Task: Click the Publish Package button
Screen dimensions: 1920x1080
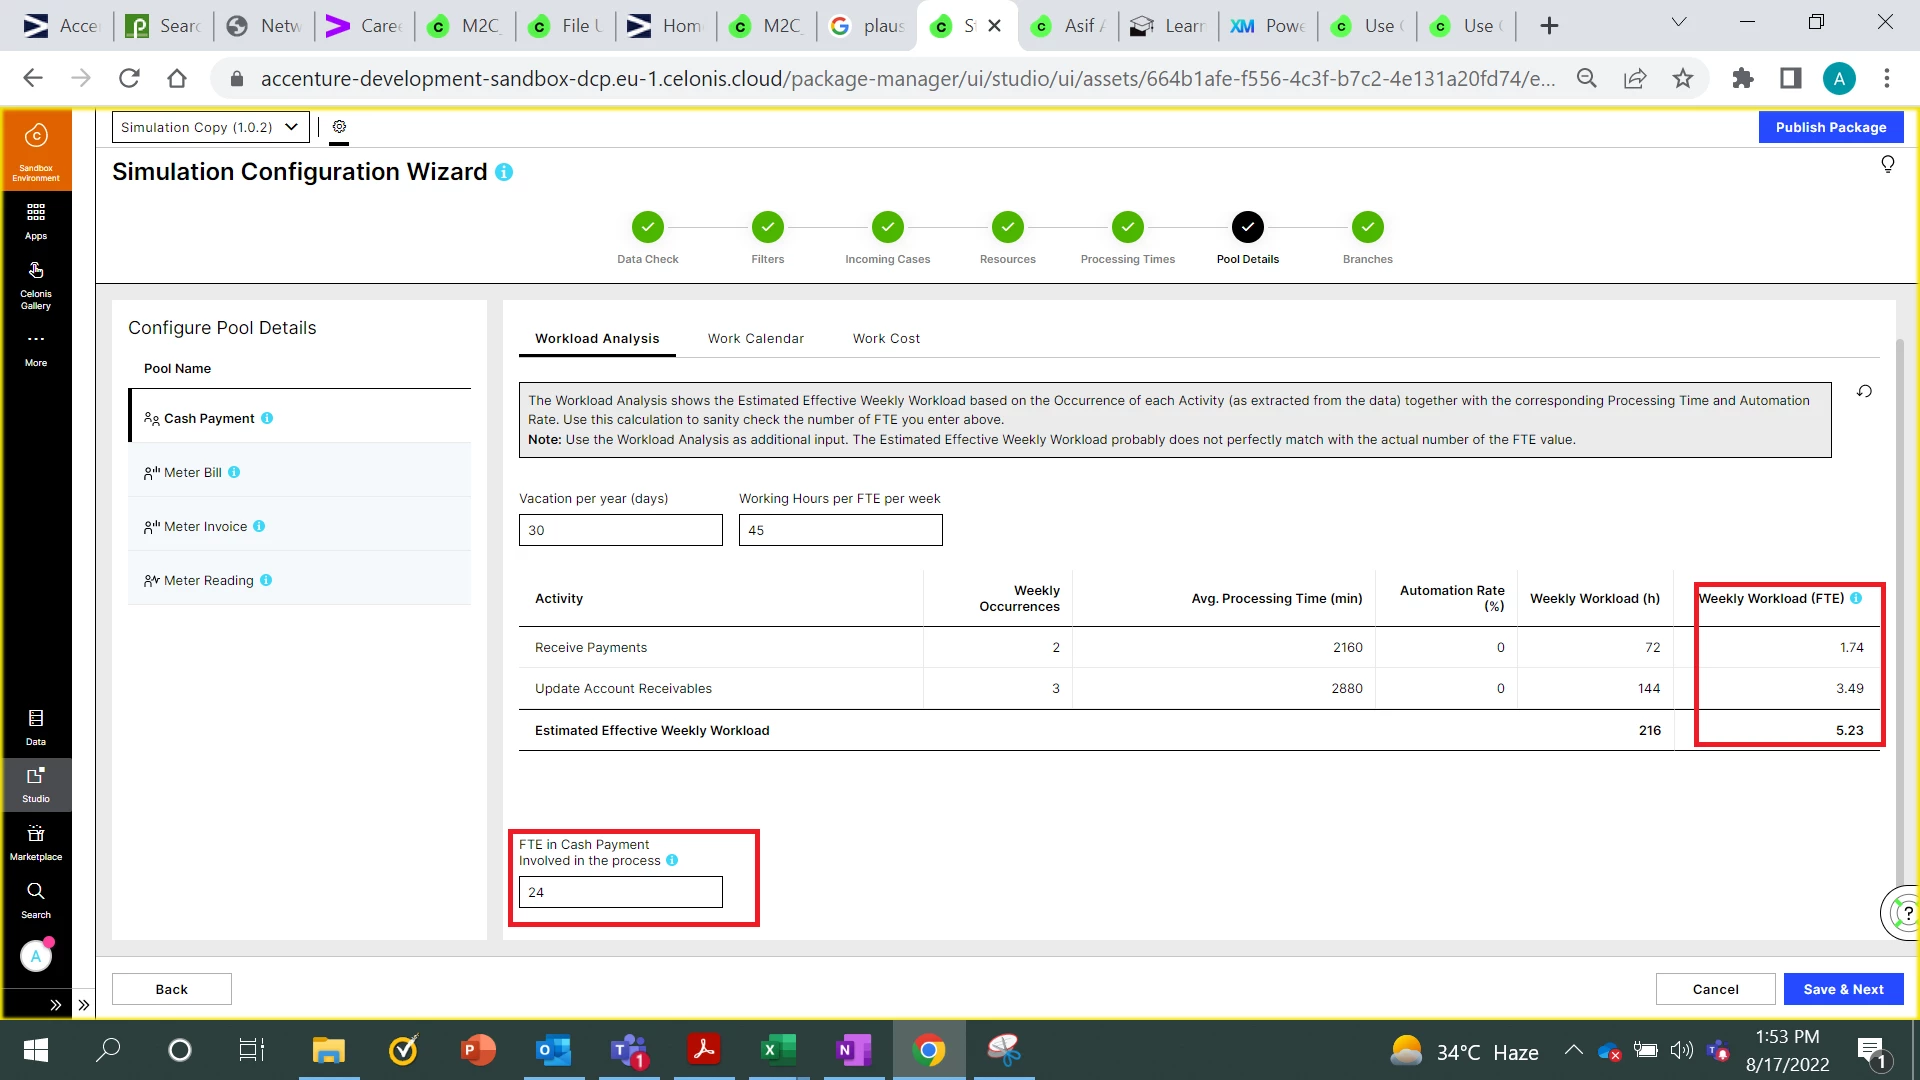Action: pyautogui.click(x=1830, y=127)
